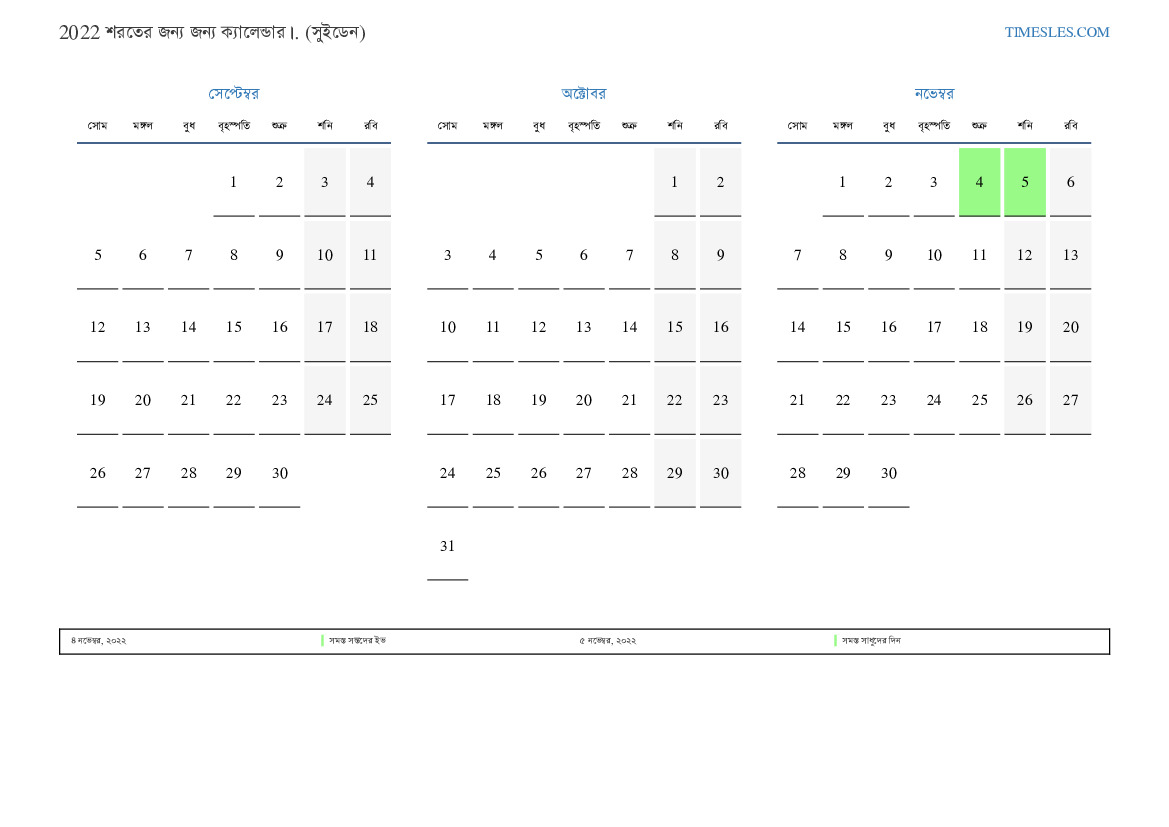Viewport: 1169px width, 827px height.
Task: Click the green marker beside সমস্ত সাধুদের দিন
Action: 835,641
